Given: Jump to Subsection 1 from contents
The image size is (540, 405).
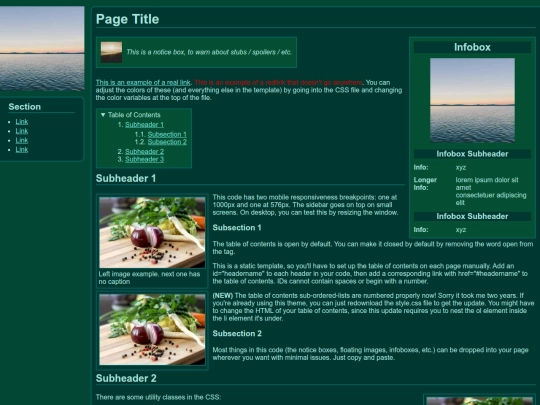Looking at the screenshot, I should [x=167, y=134].
